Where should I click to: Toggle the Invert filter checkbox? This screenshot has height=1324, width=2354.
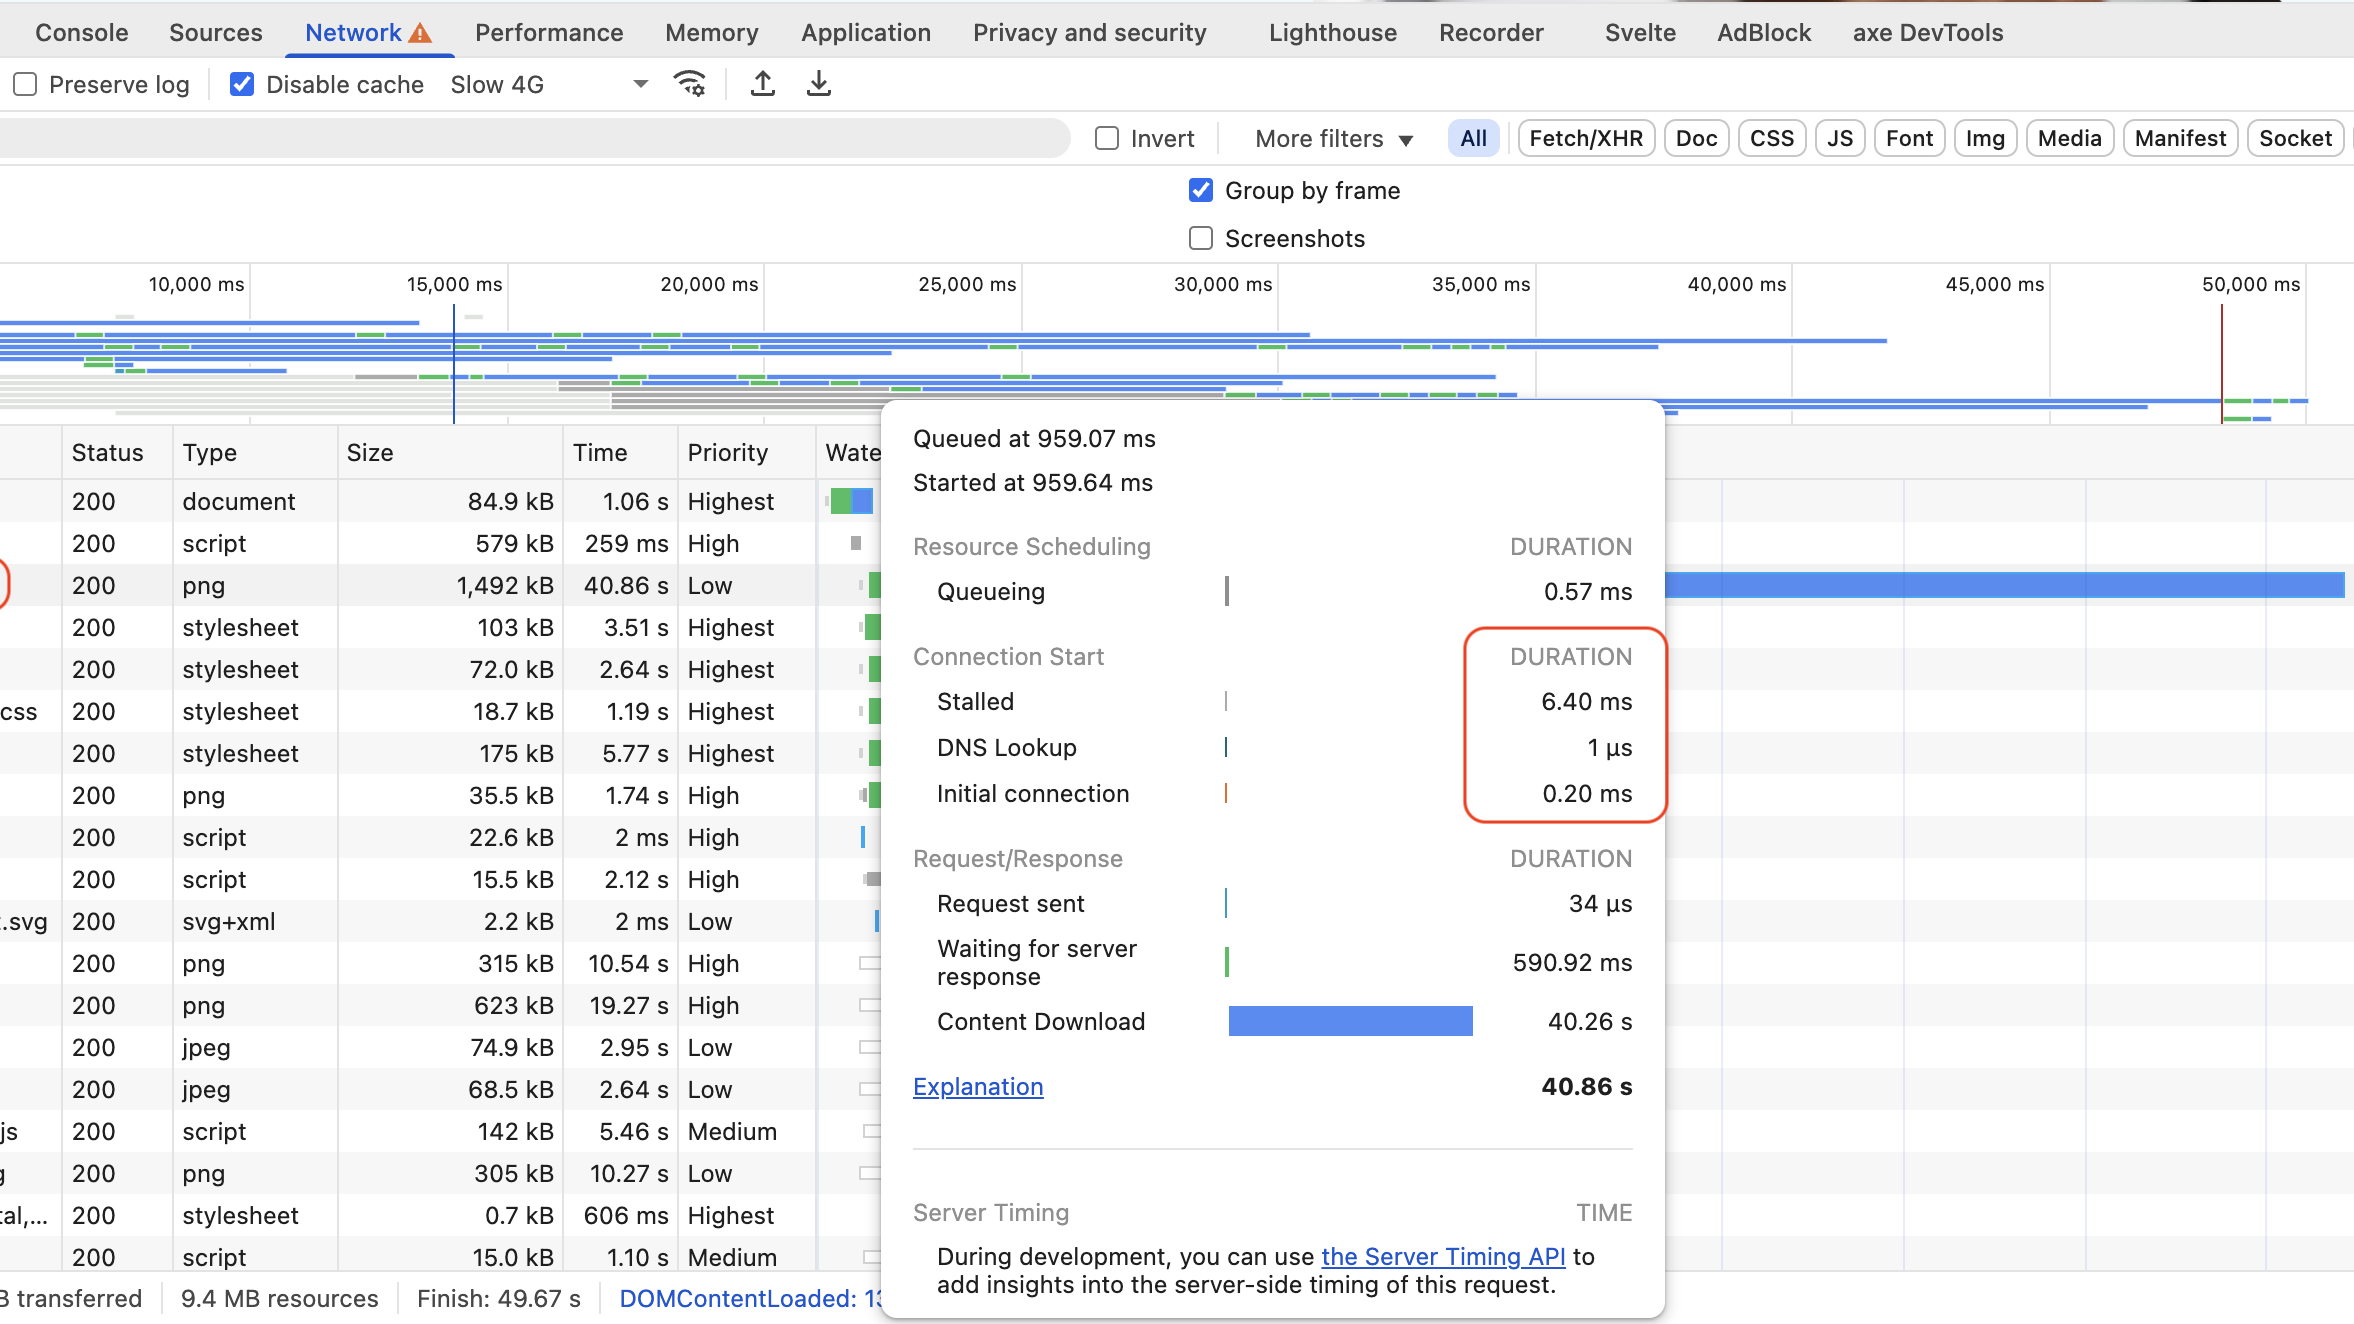(x=1107, y=138)
